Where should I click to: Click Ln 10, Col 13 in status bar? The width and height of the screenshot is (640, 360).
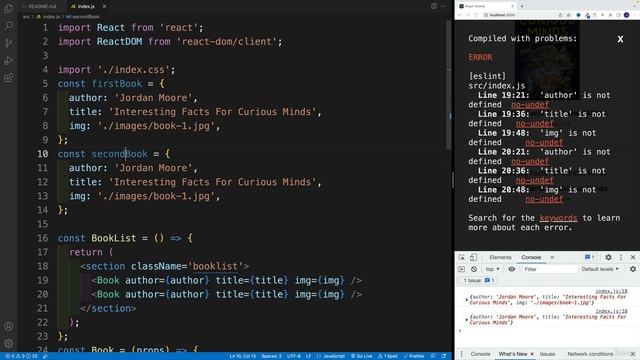242,356
